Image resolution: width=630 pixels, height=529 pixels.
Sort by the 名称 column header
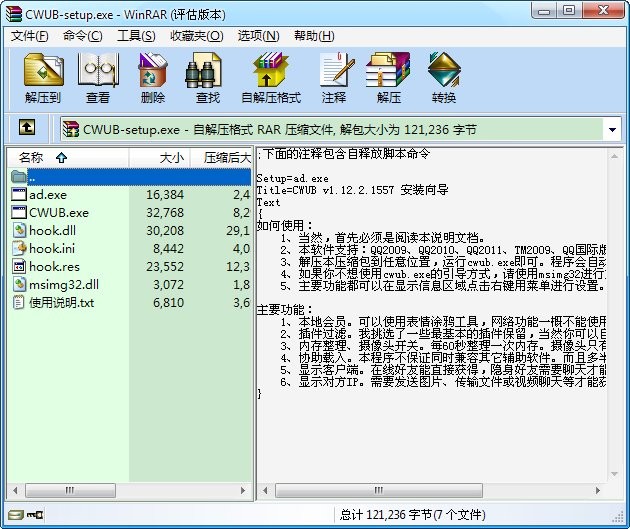pyautogui.click(x=68, y=157)
